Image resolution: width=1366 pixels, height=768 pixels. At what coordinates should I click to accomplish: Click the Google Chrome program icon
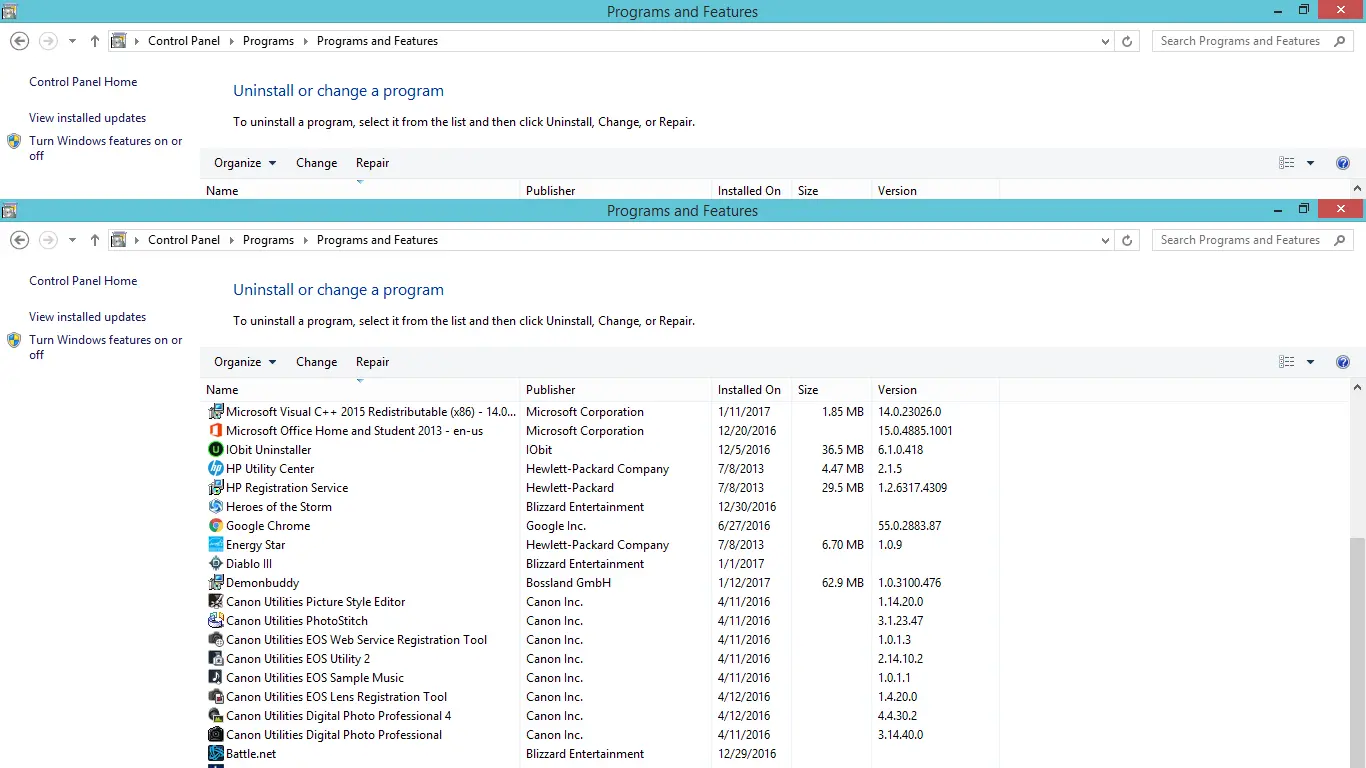[215, 526]
